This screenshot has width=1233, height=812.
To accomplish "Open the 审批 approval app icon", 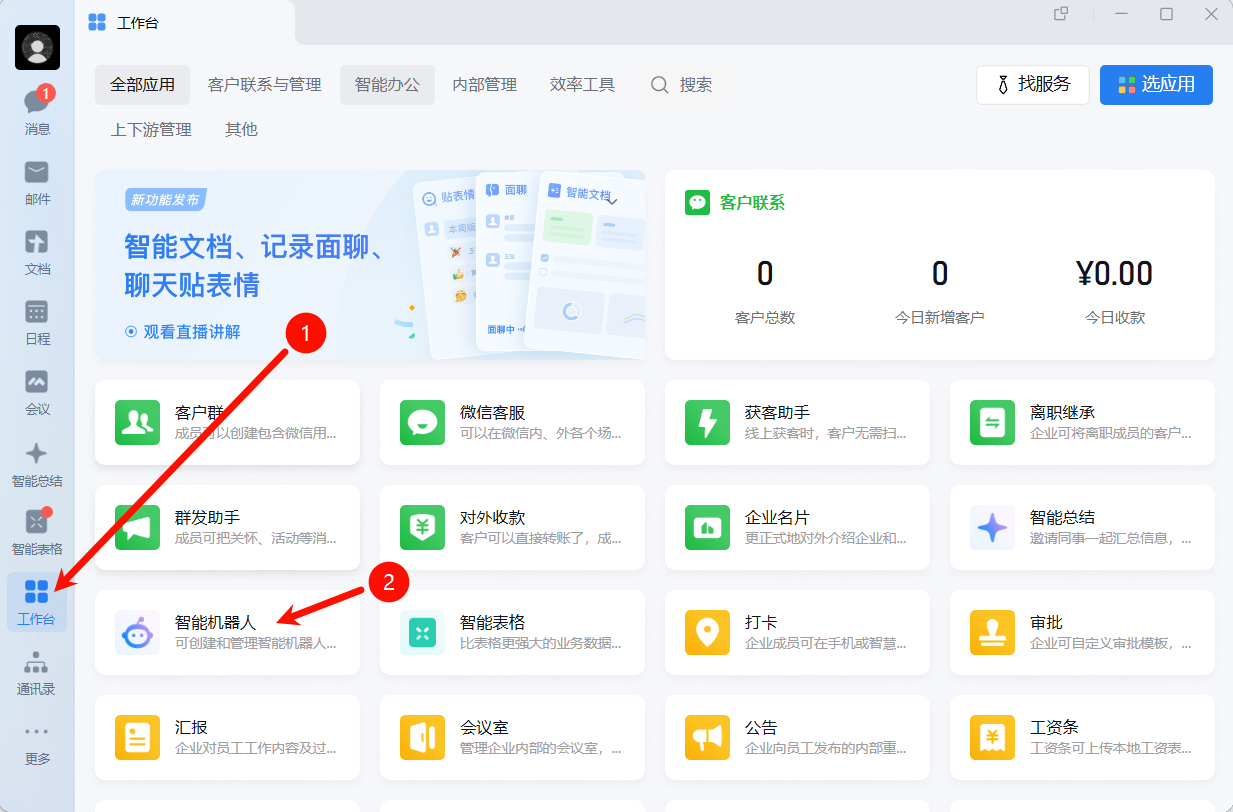I will tap(992, 633).
